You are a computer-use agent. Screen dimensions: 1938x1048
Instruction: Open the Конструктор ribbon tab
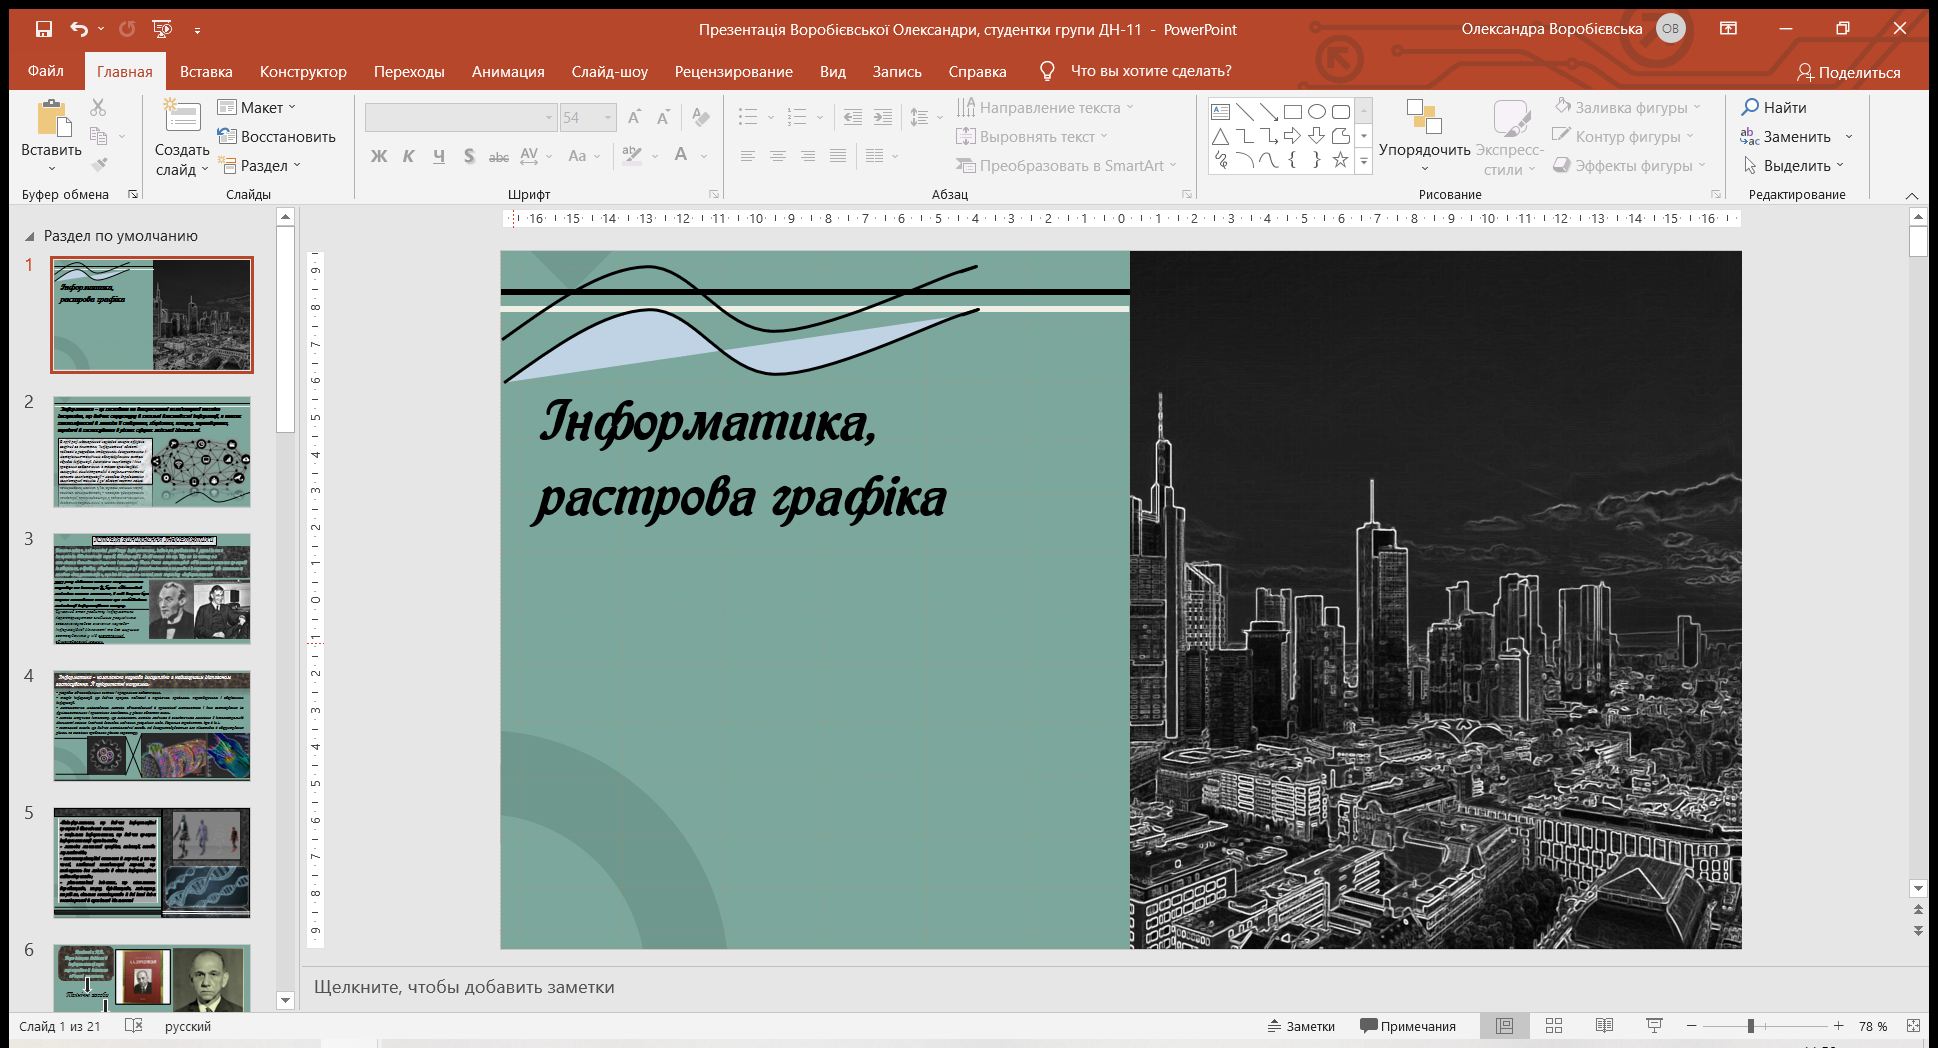[303, 71]
